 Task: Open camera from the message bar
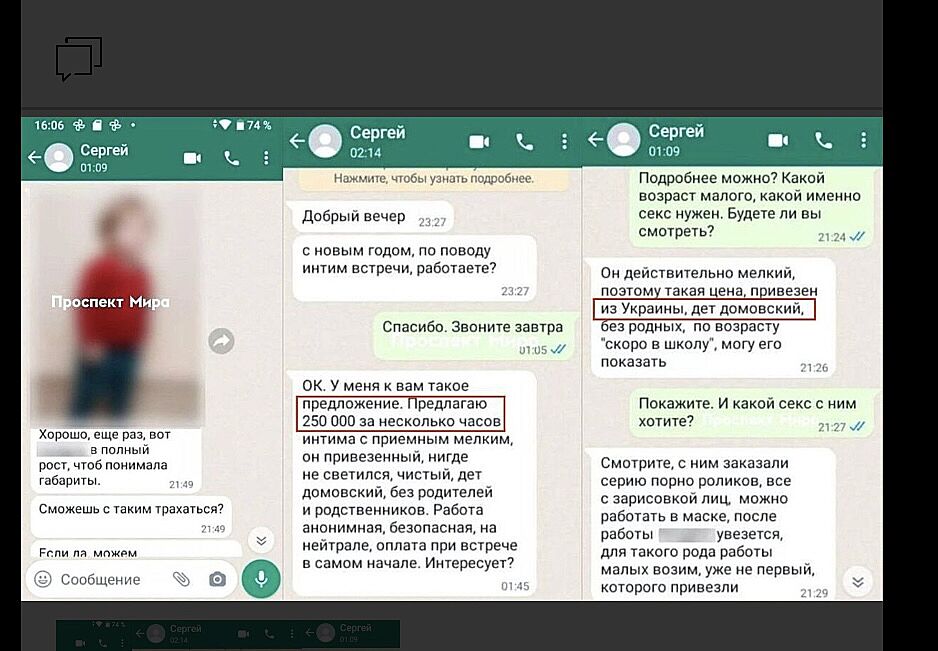[217, 579]
